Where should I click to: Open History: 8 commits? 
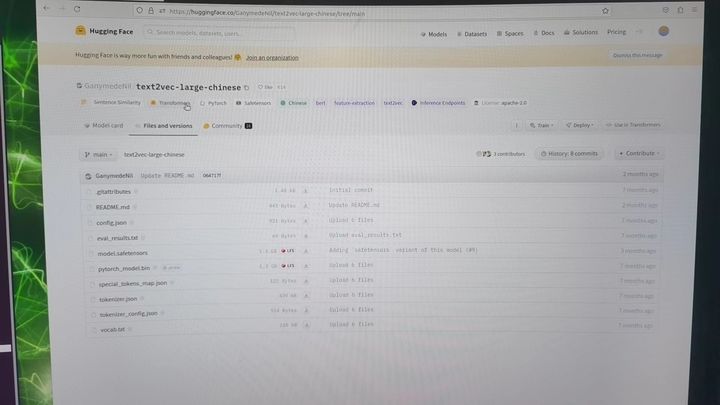pos(569,154)
